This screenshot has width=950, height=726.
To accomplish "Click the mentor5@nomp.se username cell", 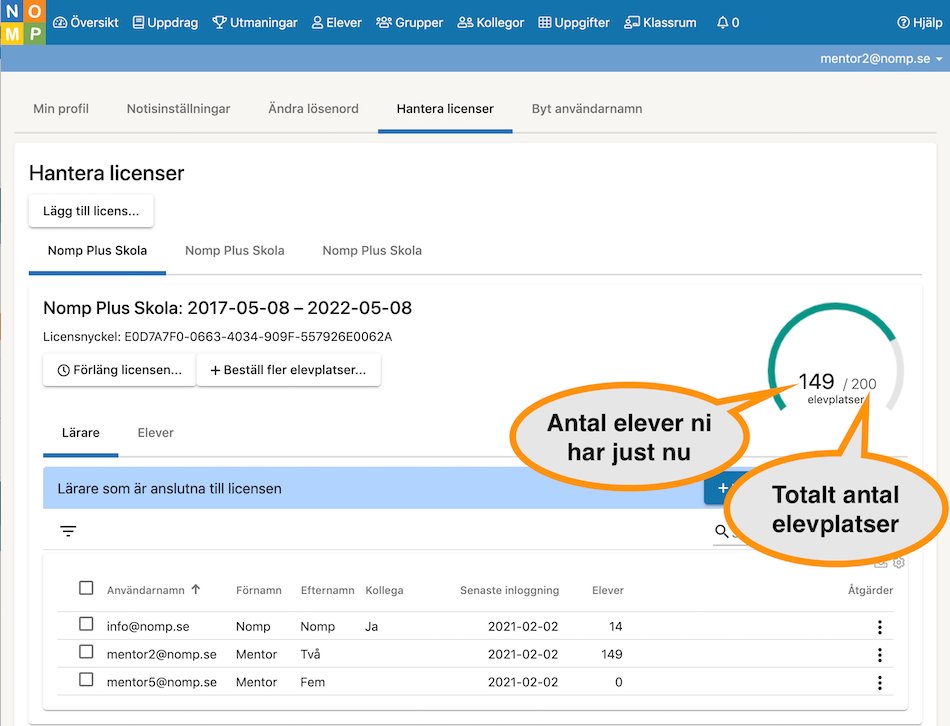I will [162, 682].
